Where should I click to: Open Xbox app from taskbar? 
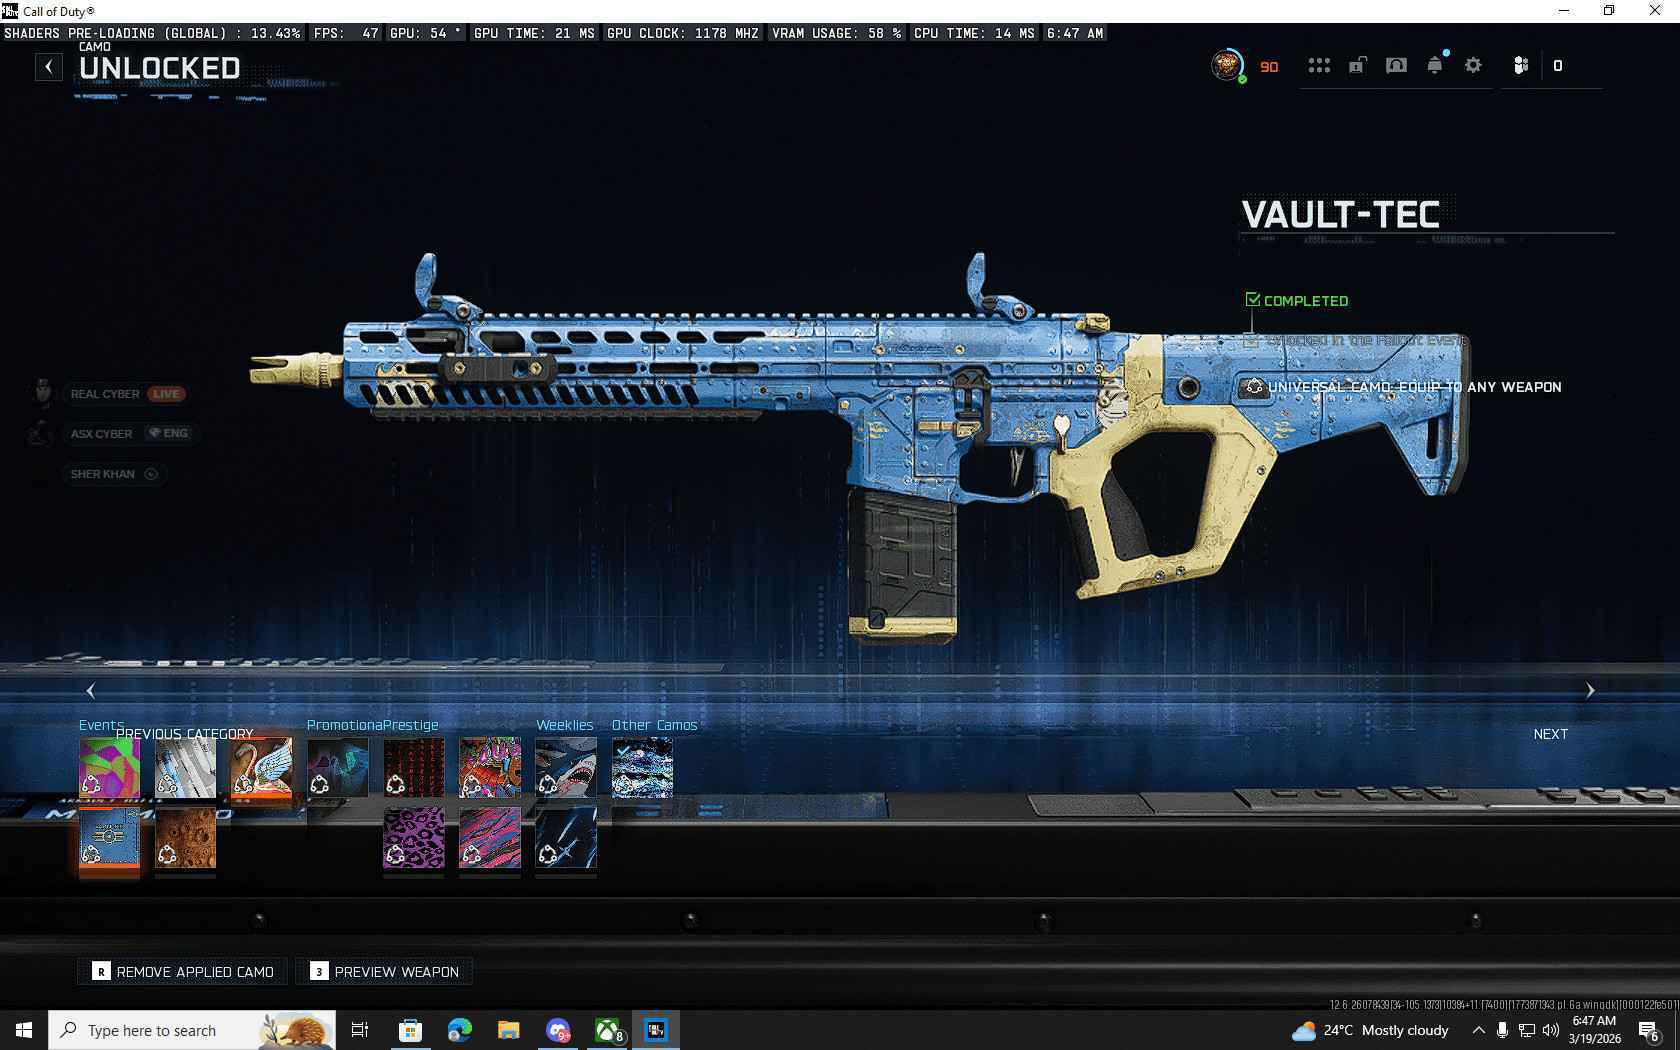pyautogui.click(x=607, y=1030)
